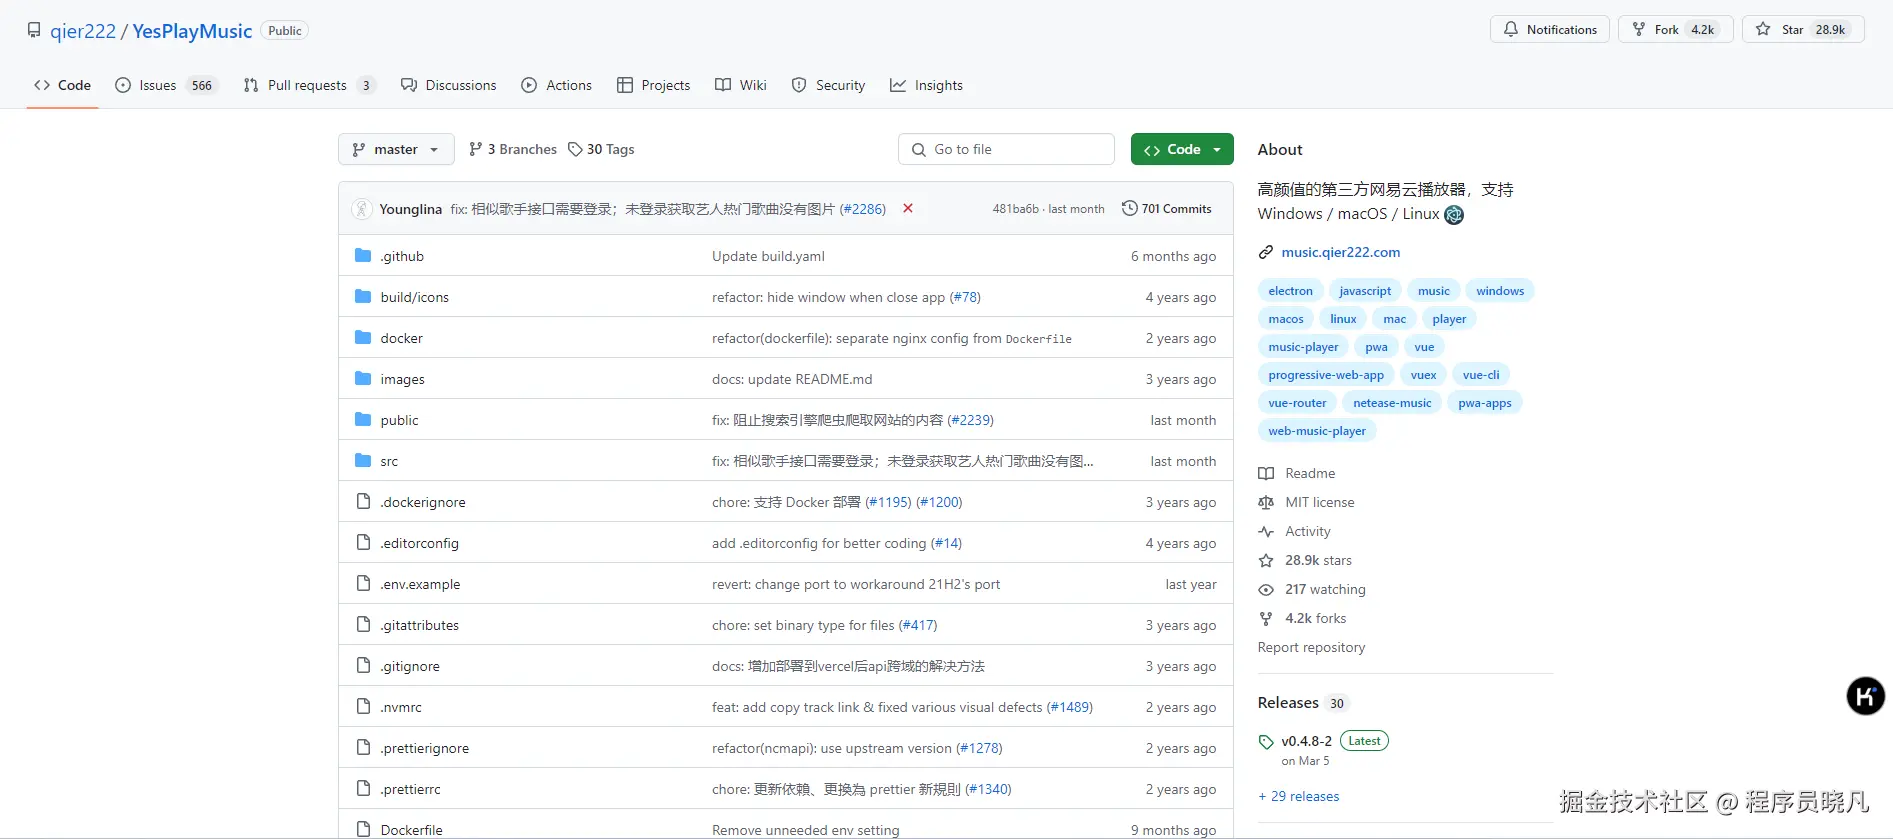Open the build/icons folder

click(414, 297)
